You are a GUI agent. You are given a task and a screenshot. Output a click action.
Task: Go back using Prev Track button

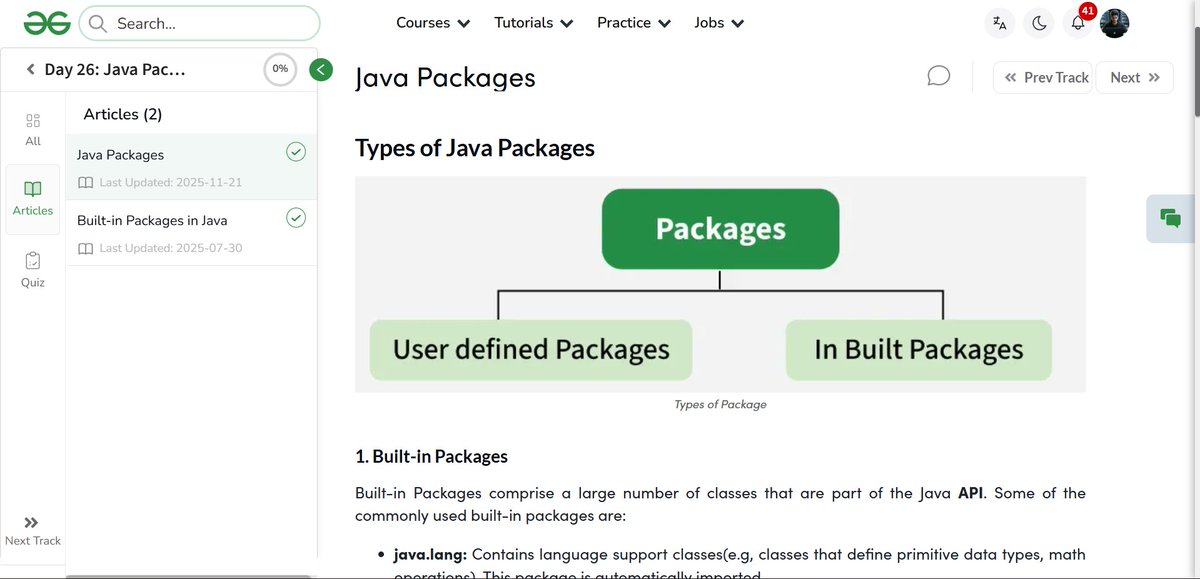point(1043,77)
